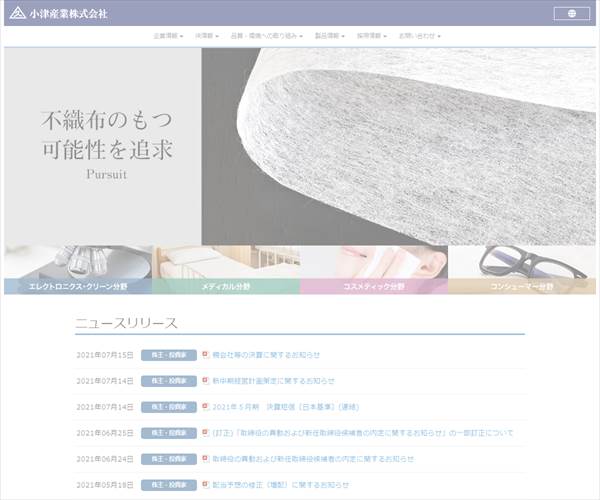Click the date 2021年06月24日

click(x=105, y=459)
